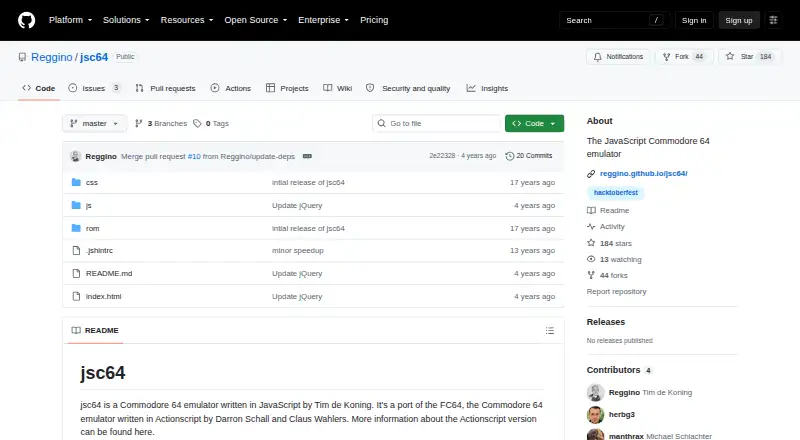Image resolution: width=800 pixels, height=440 pixels.
Task: Open the .jshintrc file
Action: coord(99,251)
